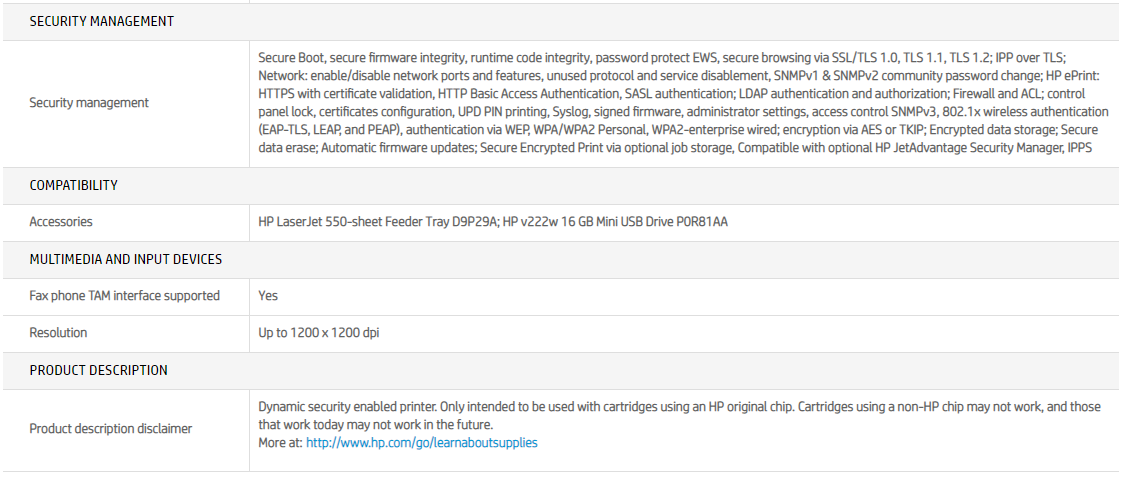The image size is (1121, 479).
Task: Select the Security management row label
Action: point(89,102)
